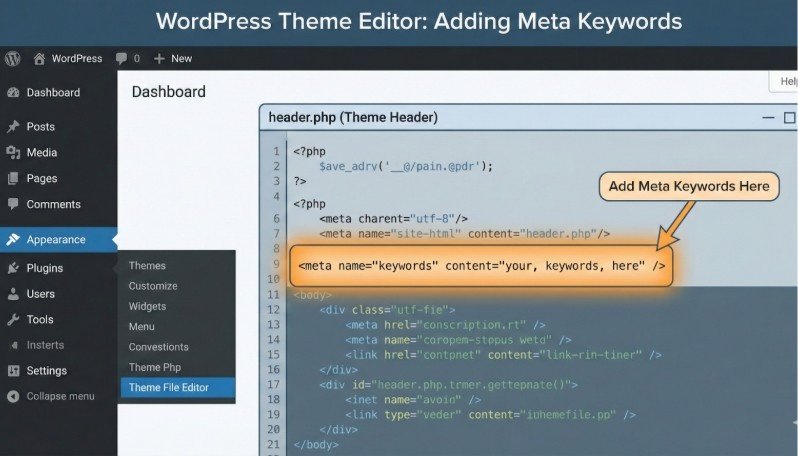
Task: Open the Tools menu
Action: (x=40, y=319)
